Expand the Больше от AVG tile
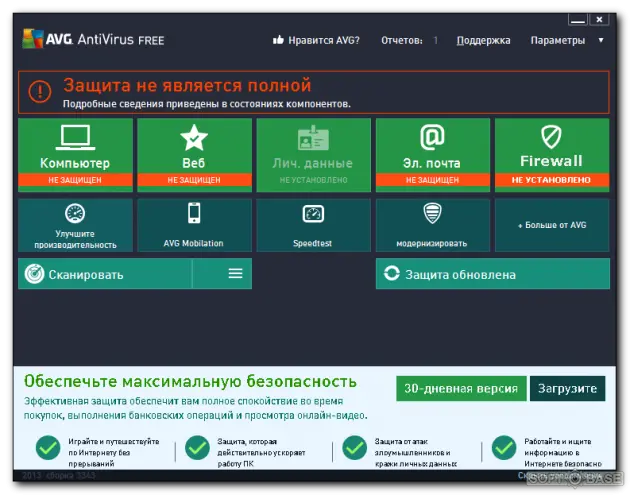Viewport: 630px width, 495px height. click(x=551, y=224)
